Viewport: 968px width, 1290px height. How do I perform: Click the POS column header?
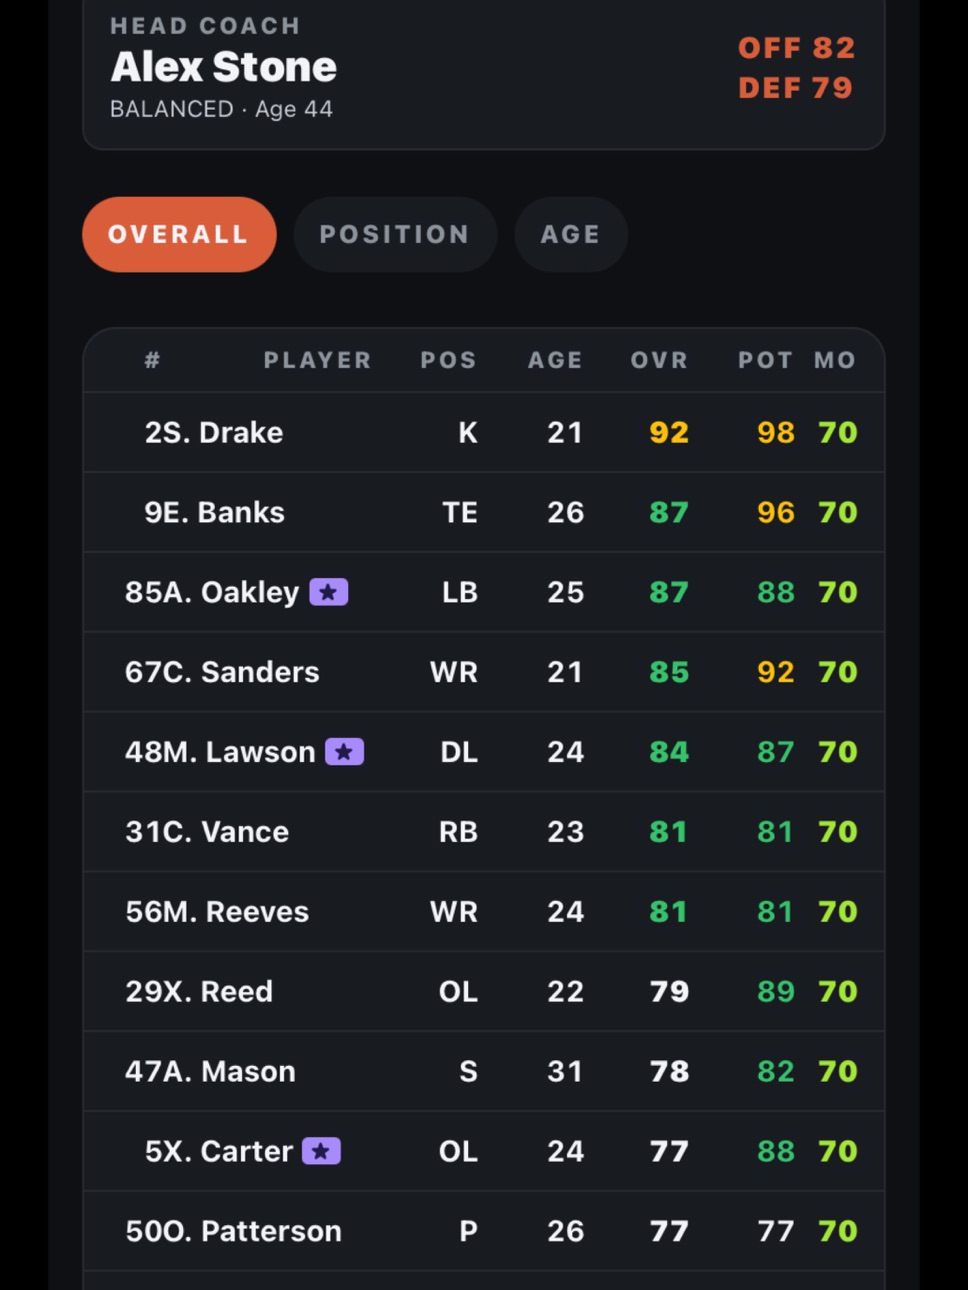[x=448, y=360]
